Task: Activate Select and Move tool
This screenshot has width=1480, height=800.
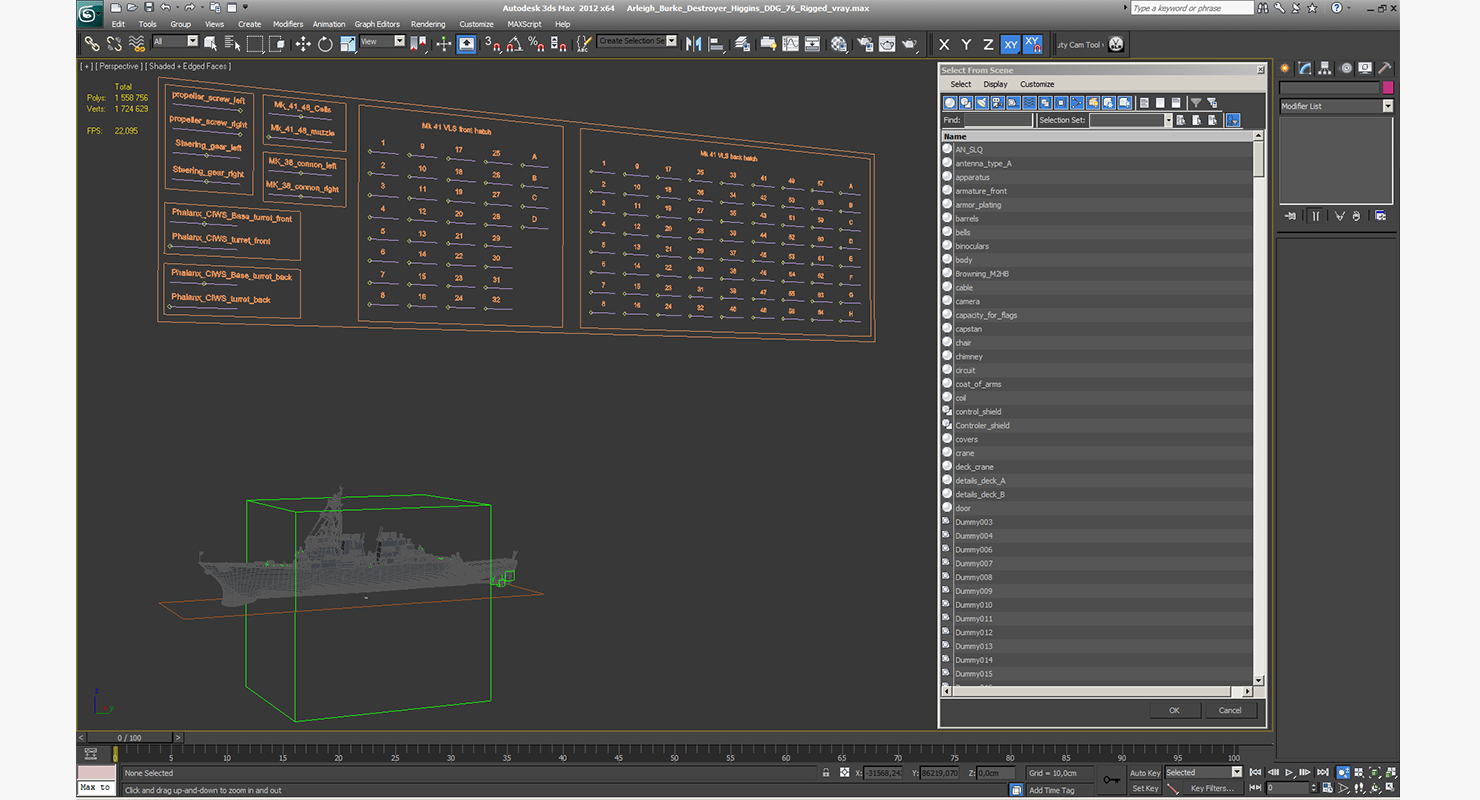Action: coord(303,44)
